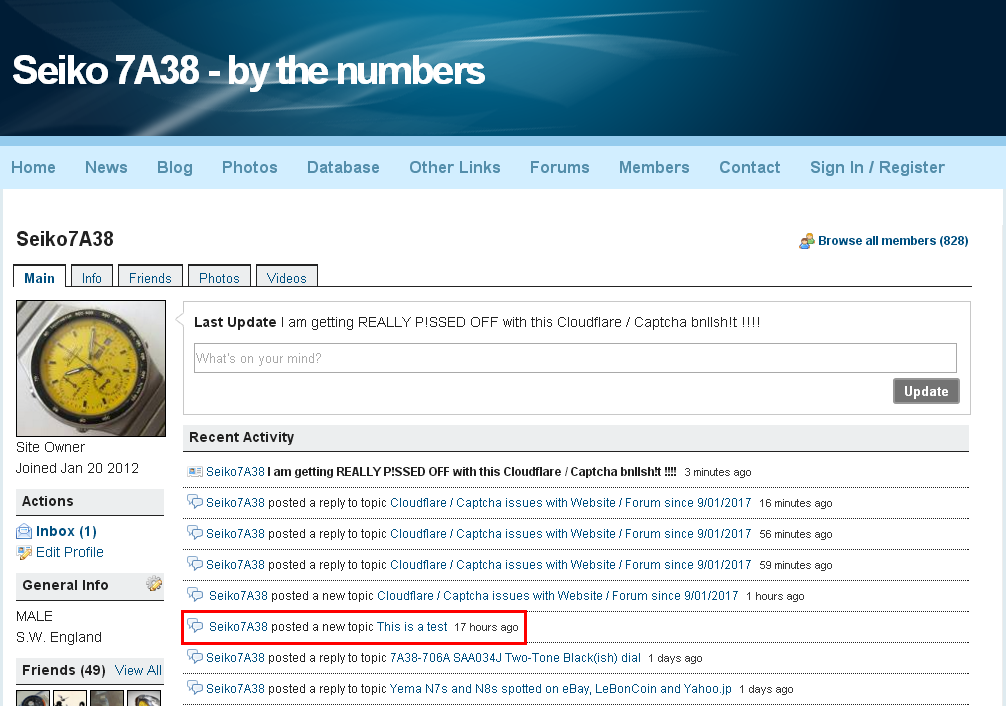Click status update icon in first activity row
Viewport: 1006px width, 706px height.
point(195,472)
